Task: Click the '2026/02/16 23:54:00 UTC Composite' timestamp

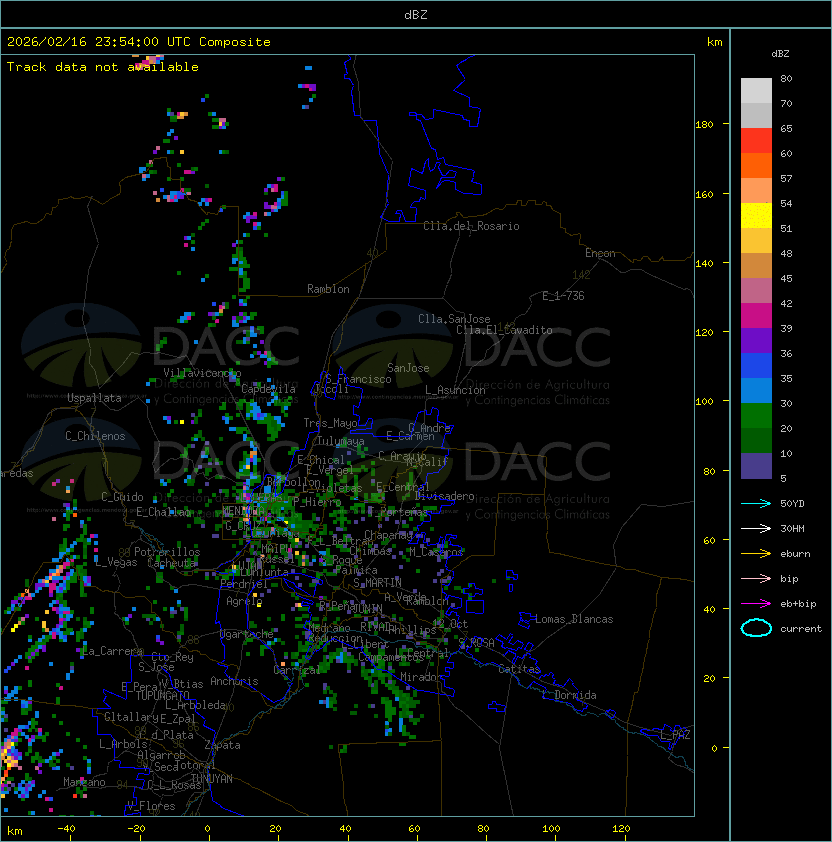Action: 139,42
